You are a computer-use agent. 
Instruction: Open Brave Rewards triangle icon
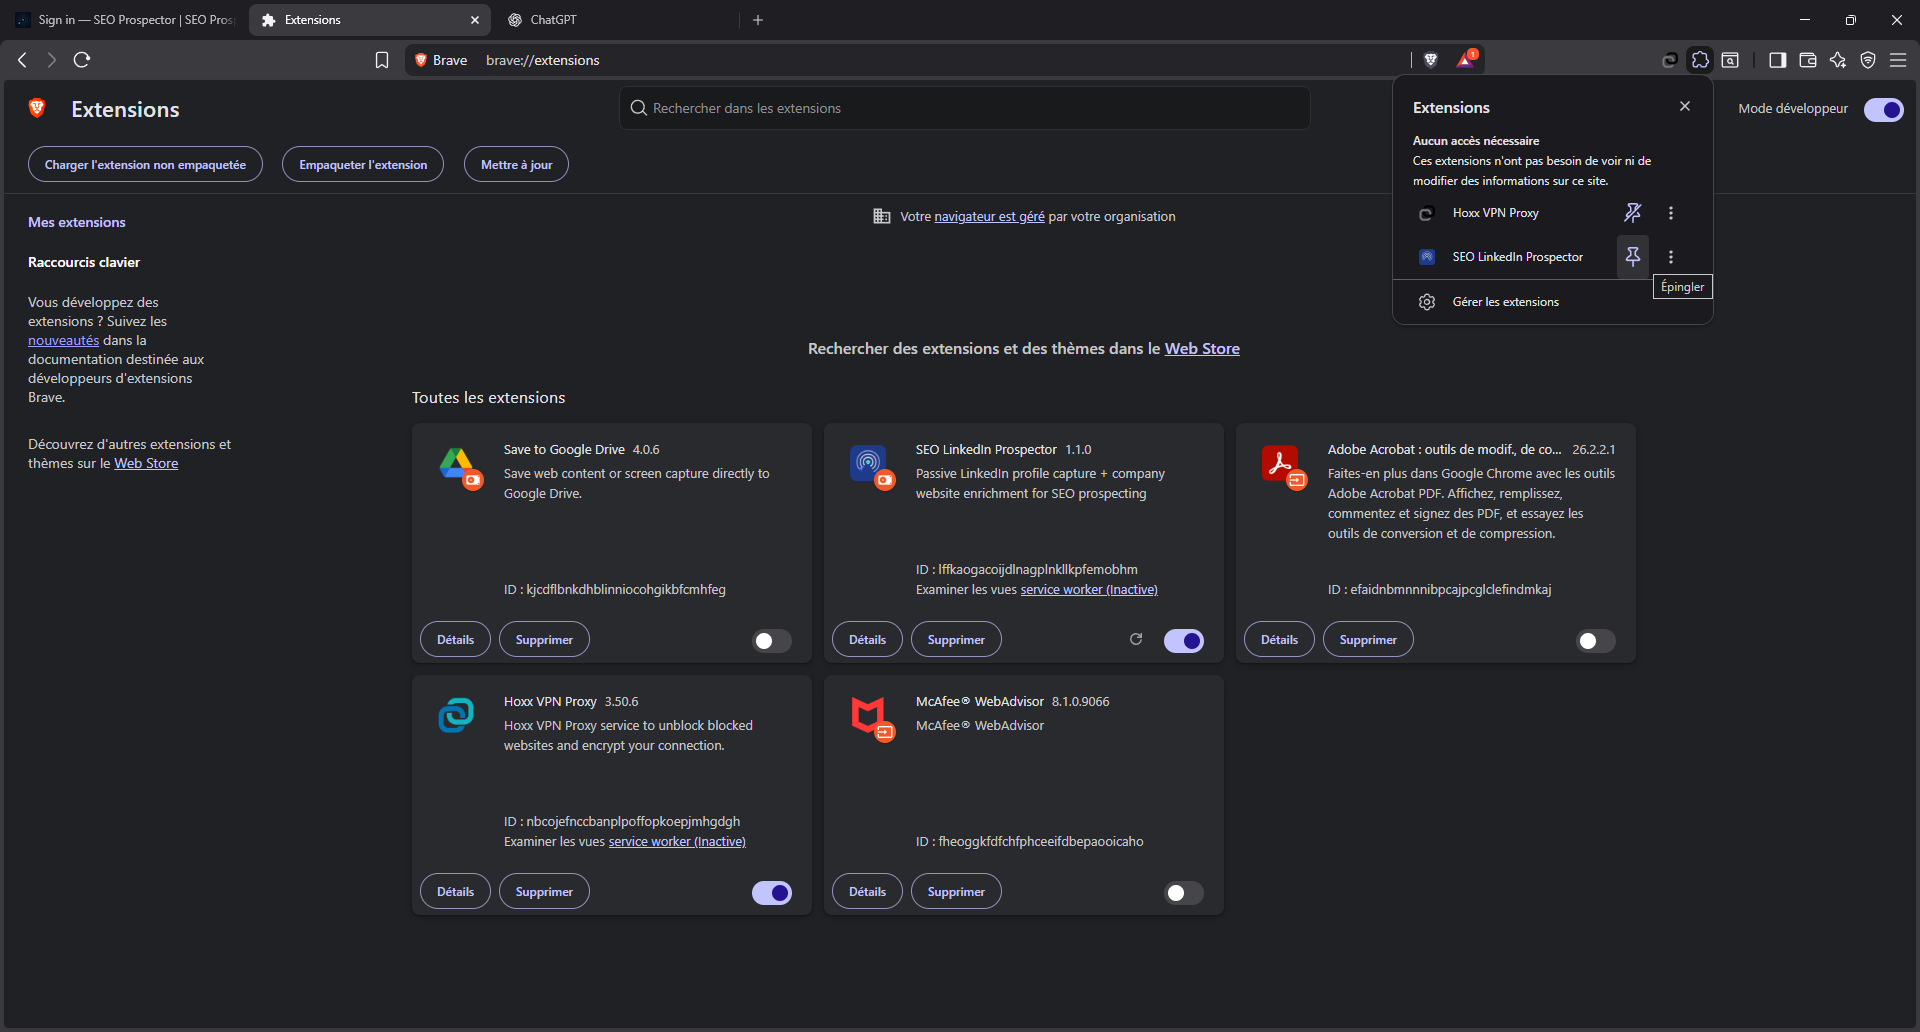(1466, 60)
